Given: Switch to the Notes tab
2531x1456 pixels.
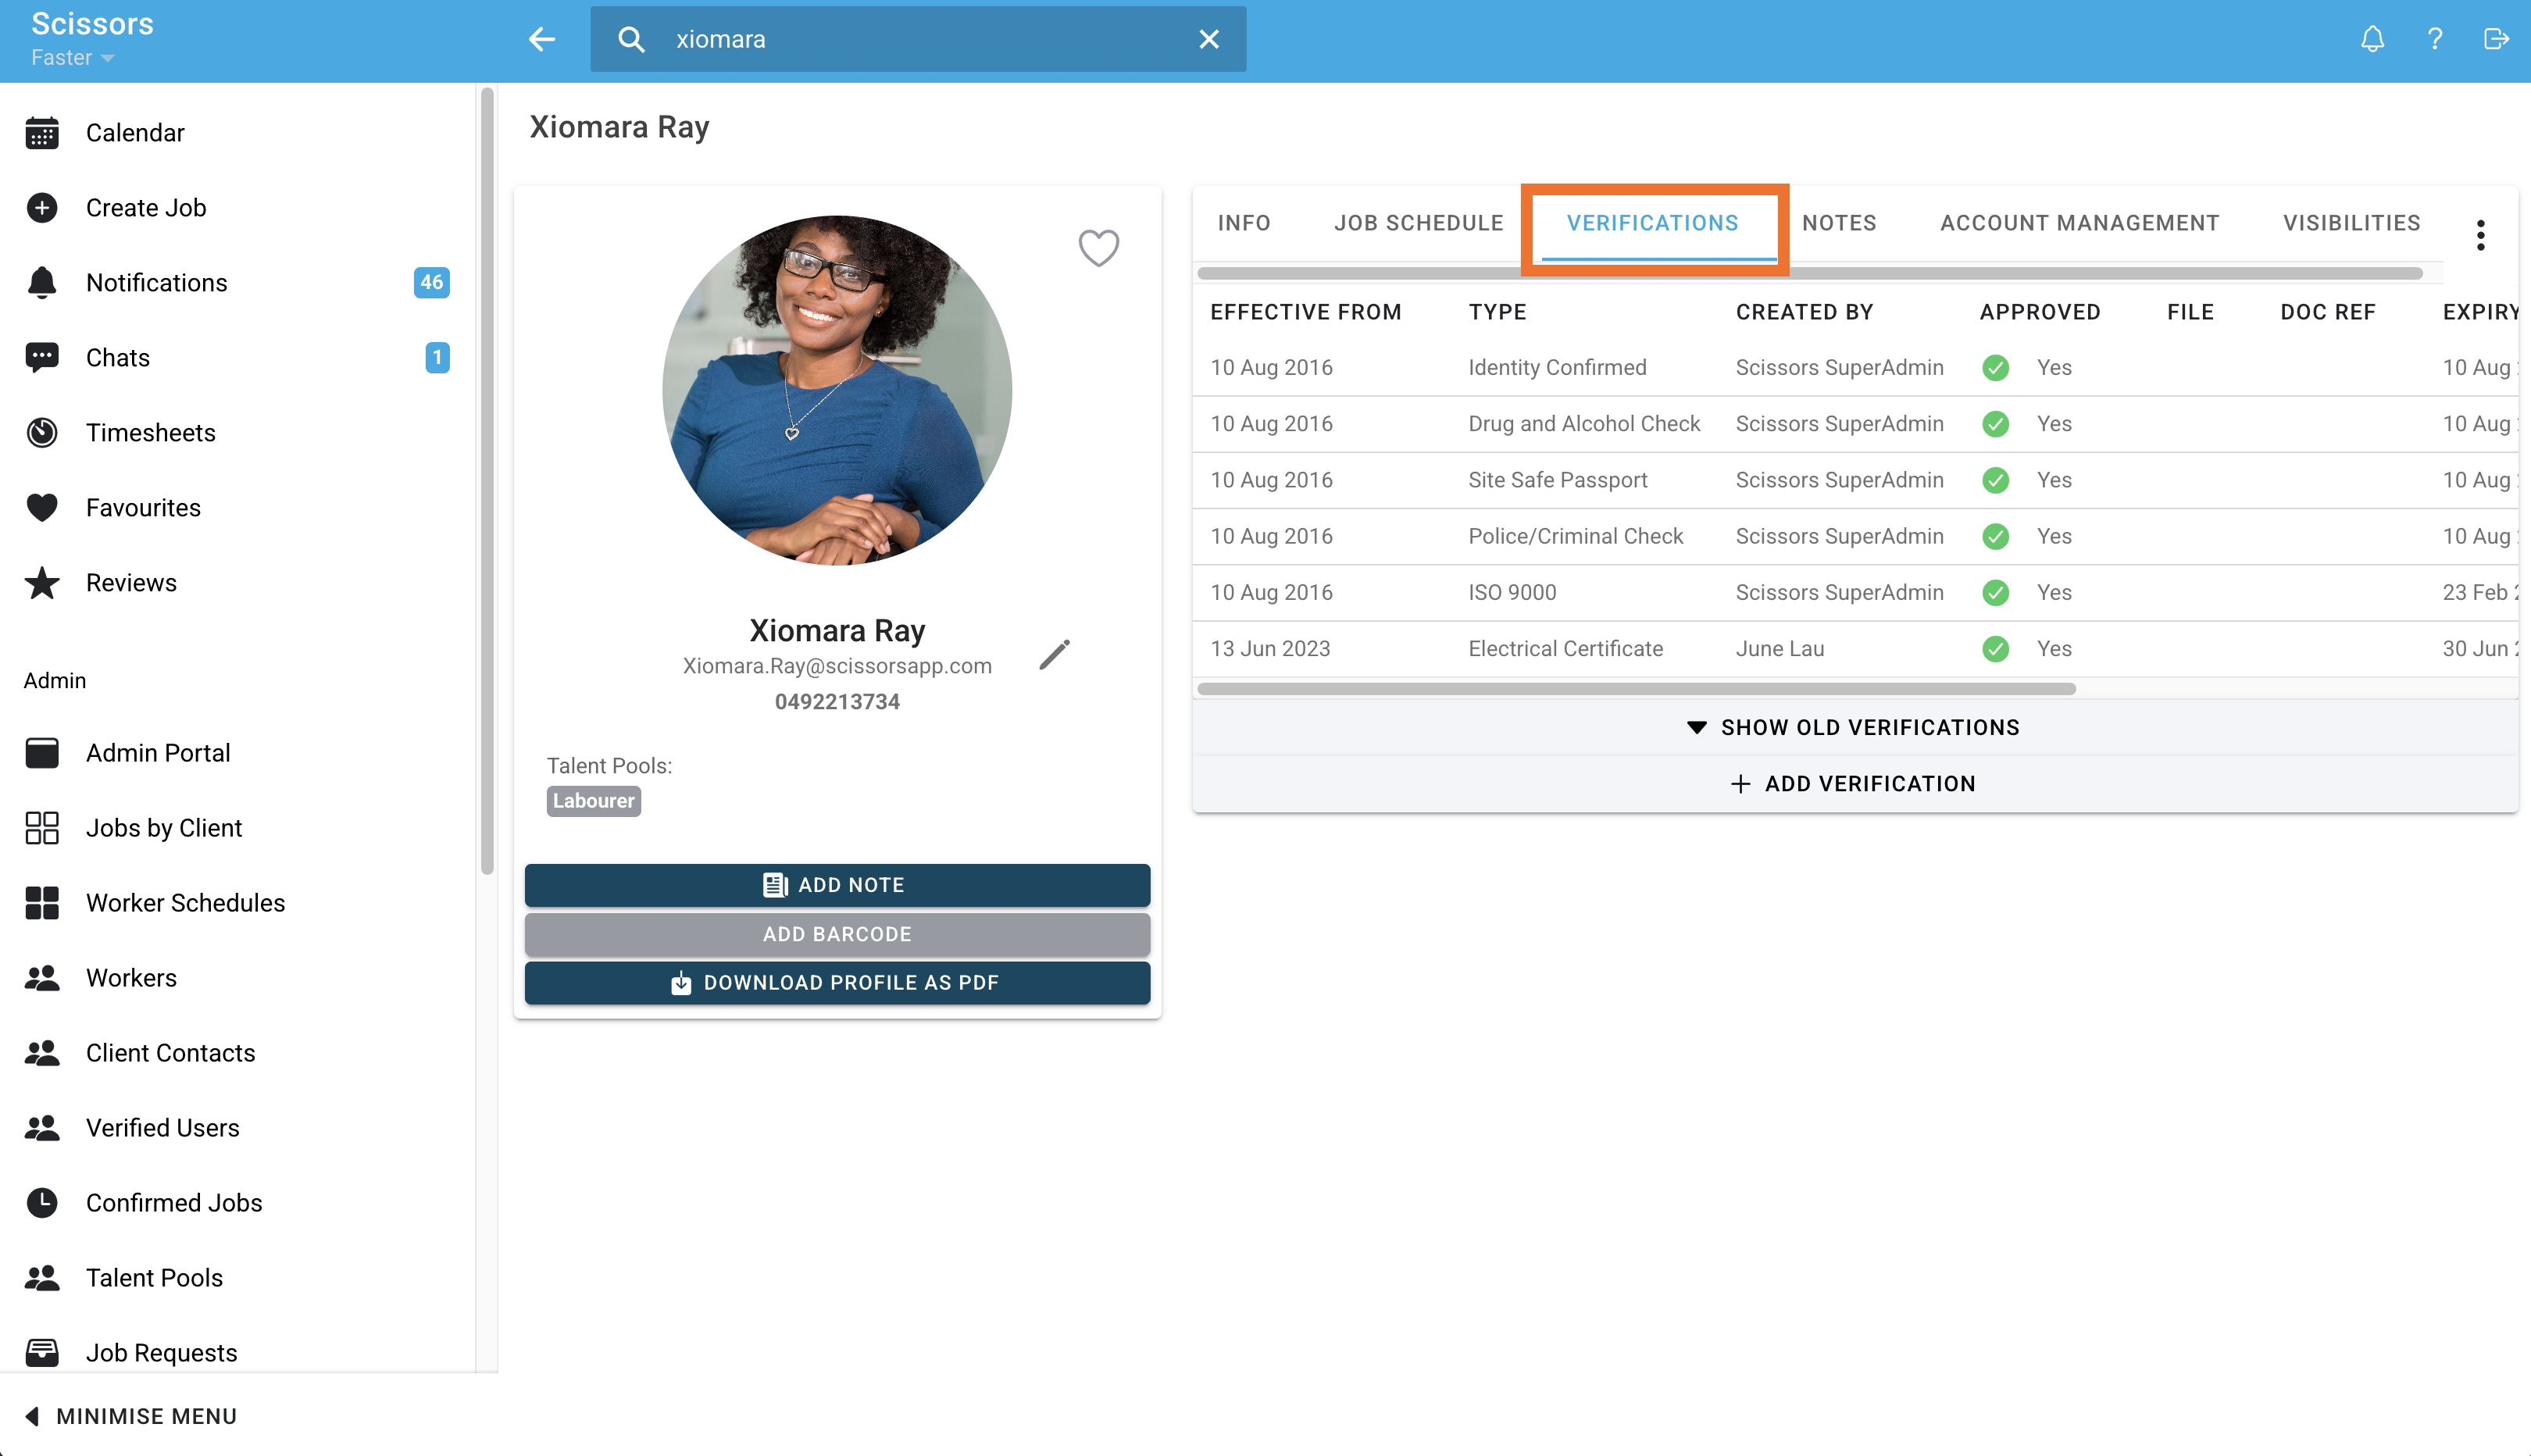Looking at the screenshot, I should pyautogui.click(x=1839, y=223).
